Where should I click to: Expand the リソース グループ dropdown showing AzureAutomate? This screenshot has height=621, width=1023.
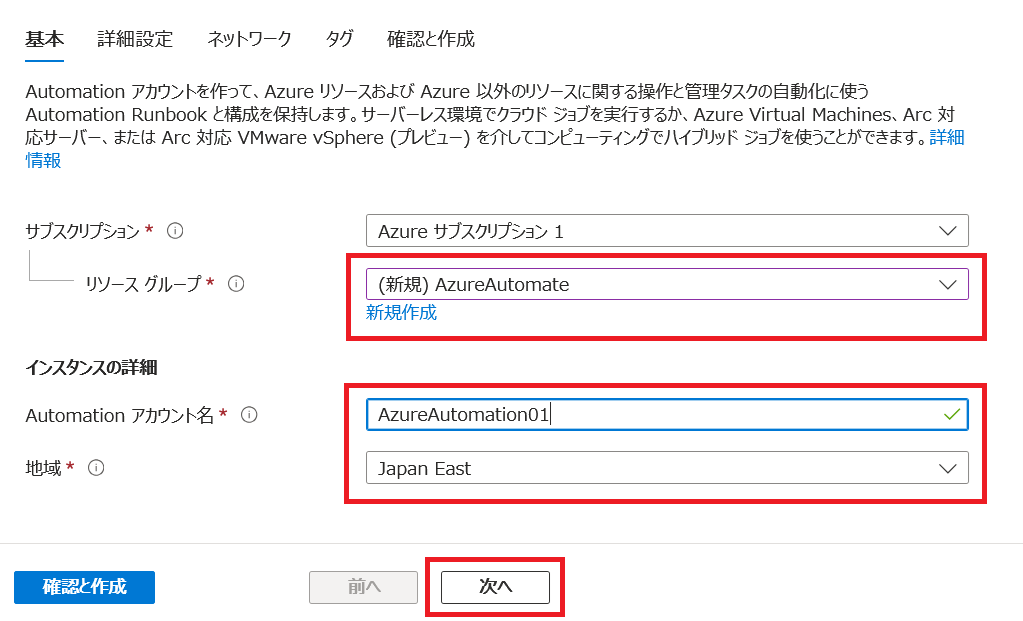[x=667, y=284]
